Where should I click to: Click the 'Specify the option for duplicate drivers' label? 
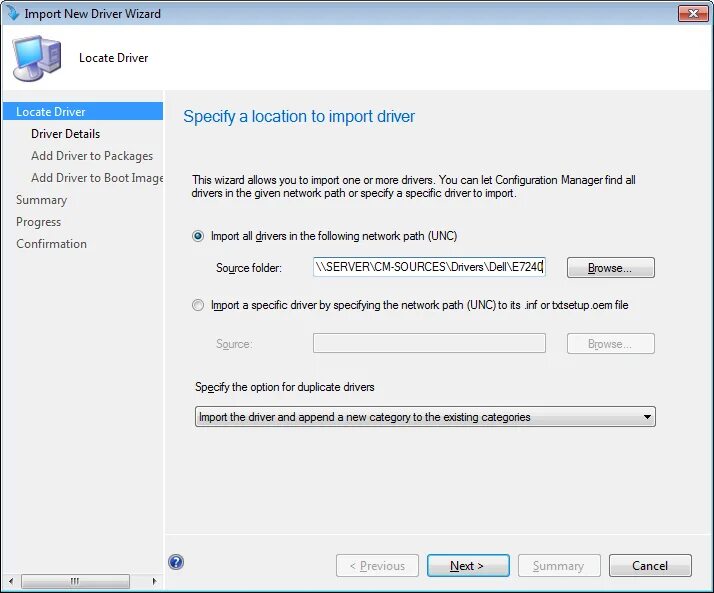click(285, 387)
